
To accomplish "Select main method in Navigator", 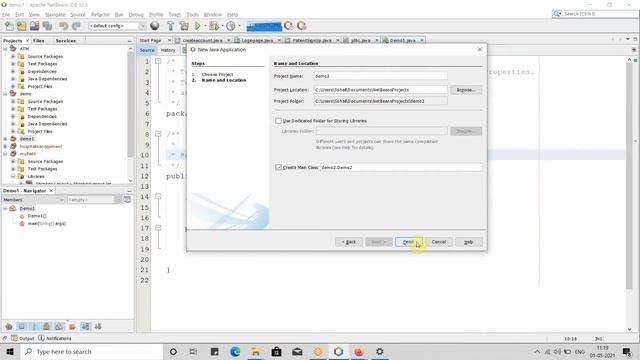I will [47, 223].
